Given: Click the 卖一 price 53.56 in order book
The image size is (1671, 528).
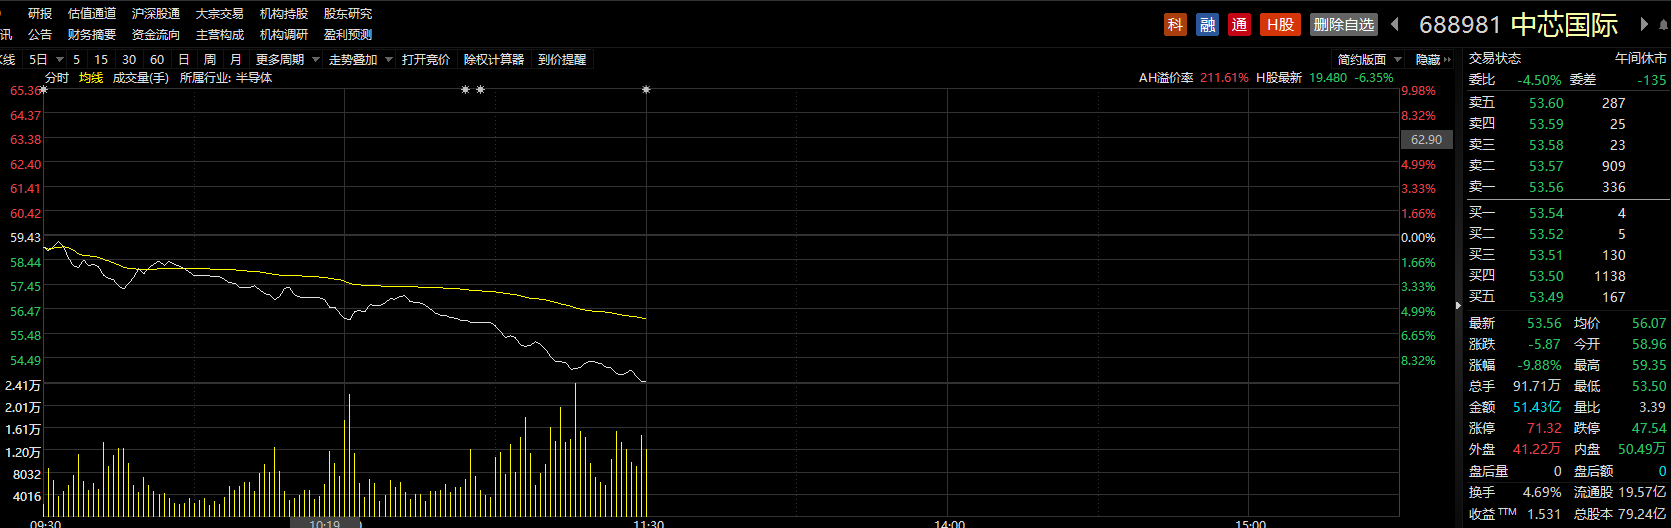Looking at the screenshot, I should pos(1545,187).
